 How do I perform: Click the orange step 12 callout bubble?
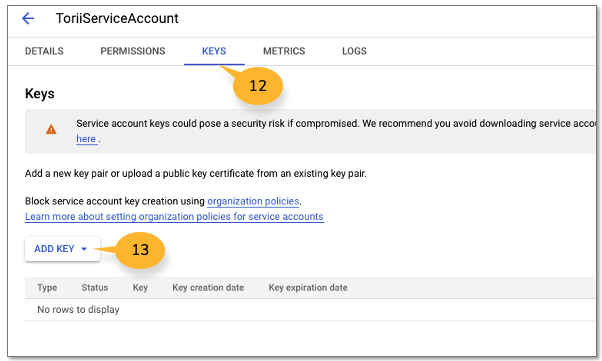coord(258,86)
